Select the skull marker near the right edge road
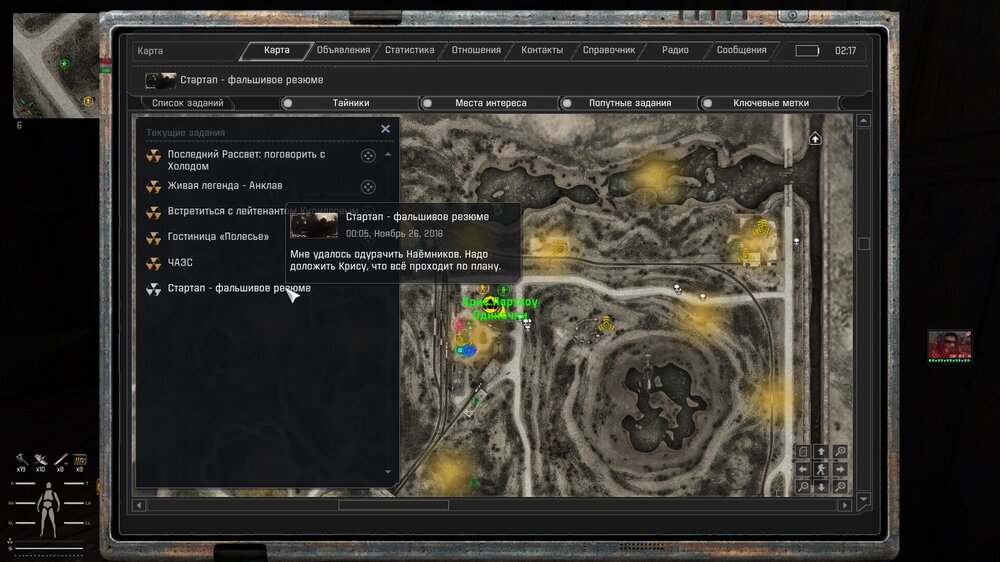 point(797,241)
